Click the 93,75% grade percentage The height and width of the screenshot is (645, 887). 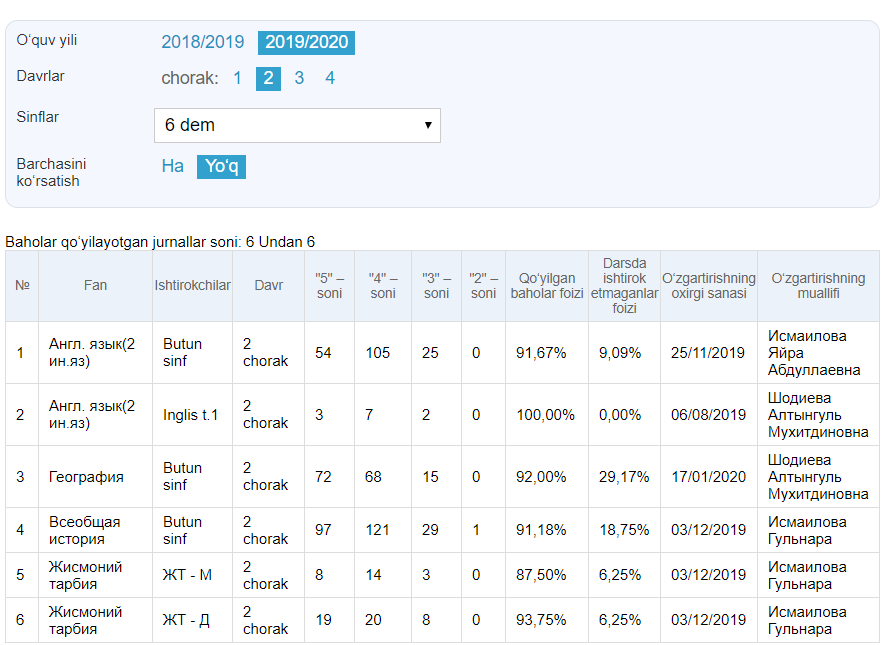point(541,620)
